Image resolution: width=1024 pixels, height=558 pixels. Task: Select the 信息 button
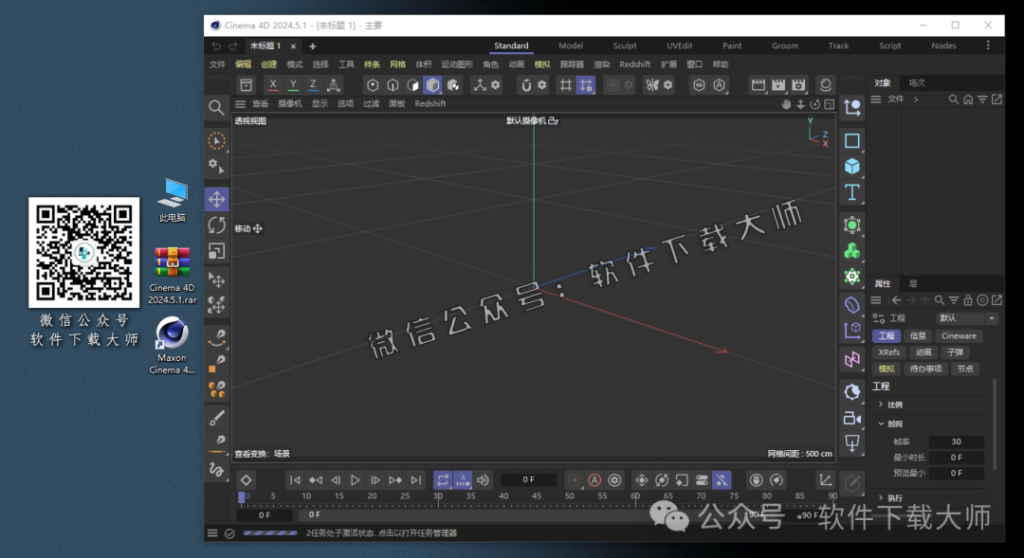coord(918,336)
